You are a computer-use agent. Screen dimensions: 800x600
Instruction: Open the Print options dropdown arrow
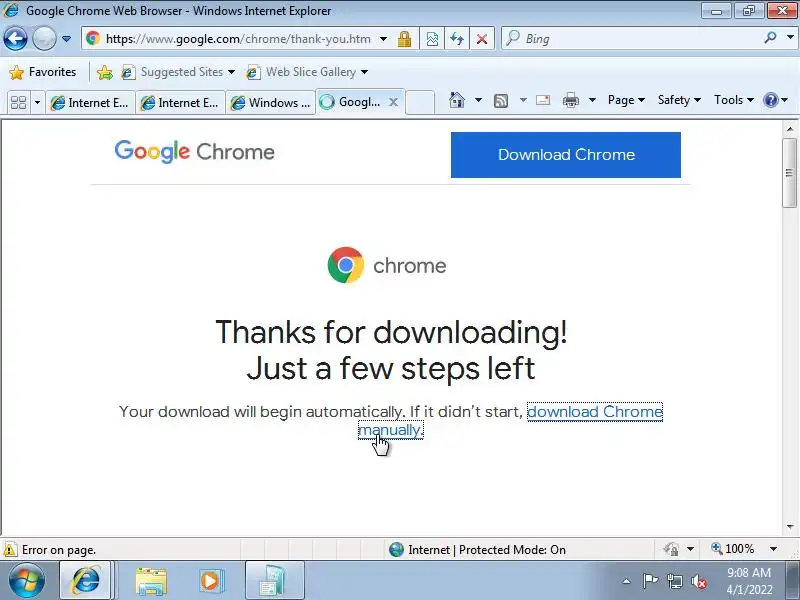[592, 100]
